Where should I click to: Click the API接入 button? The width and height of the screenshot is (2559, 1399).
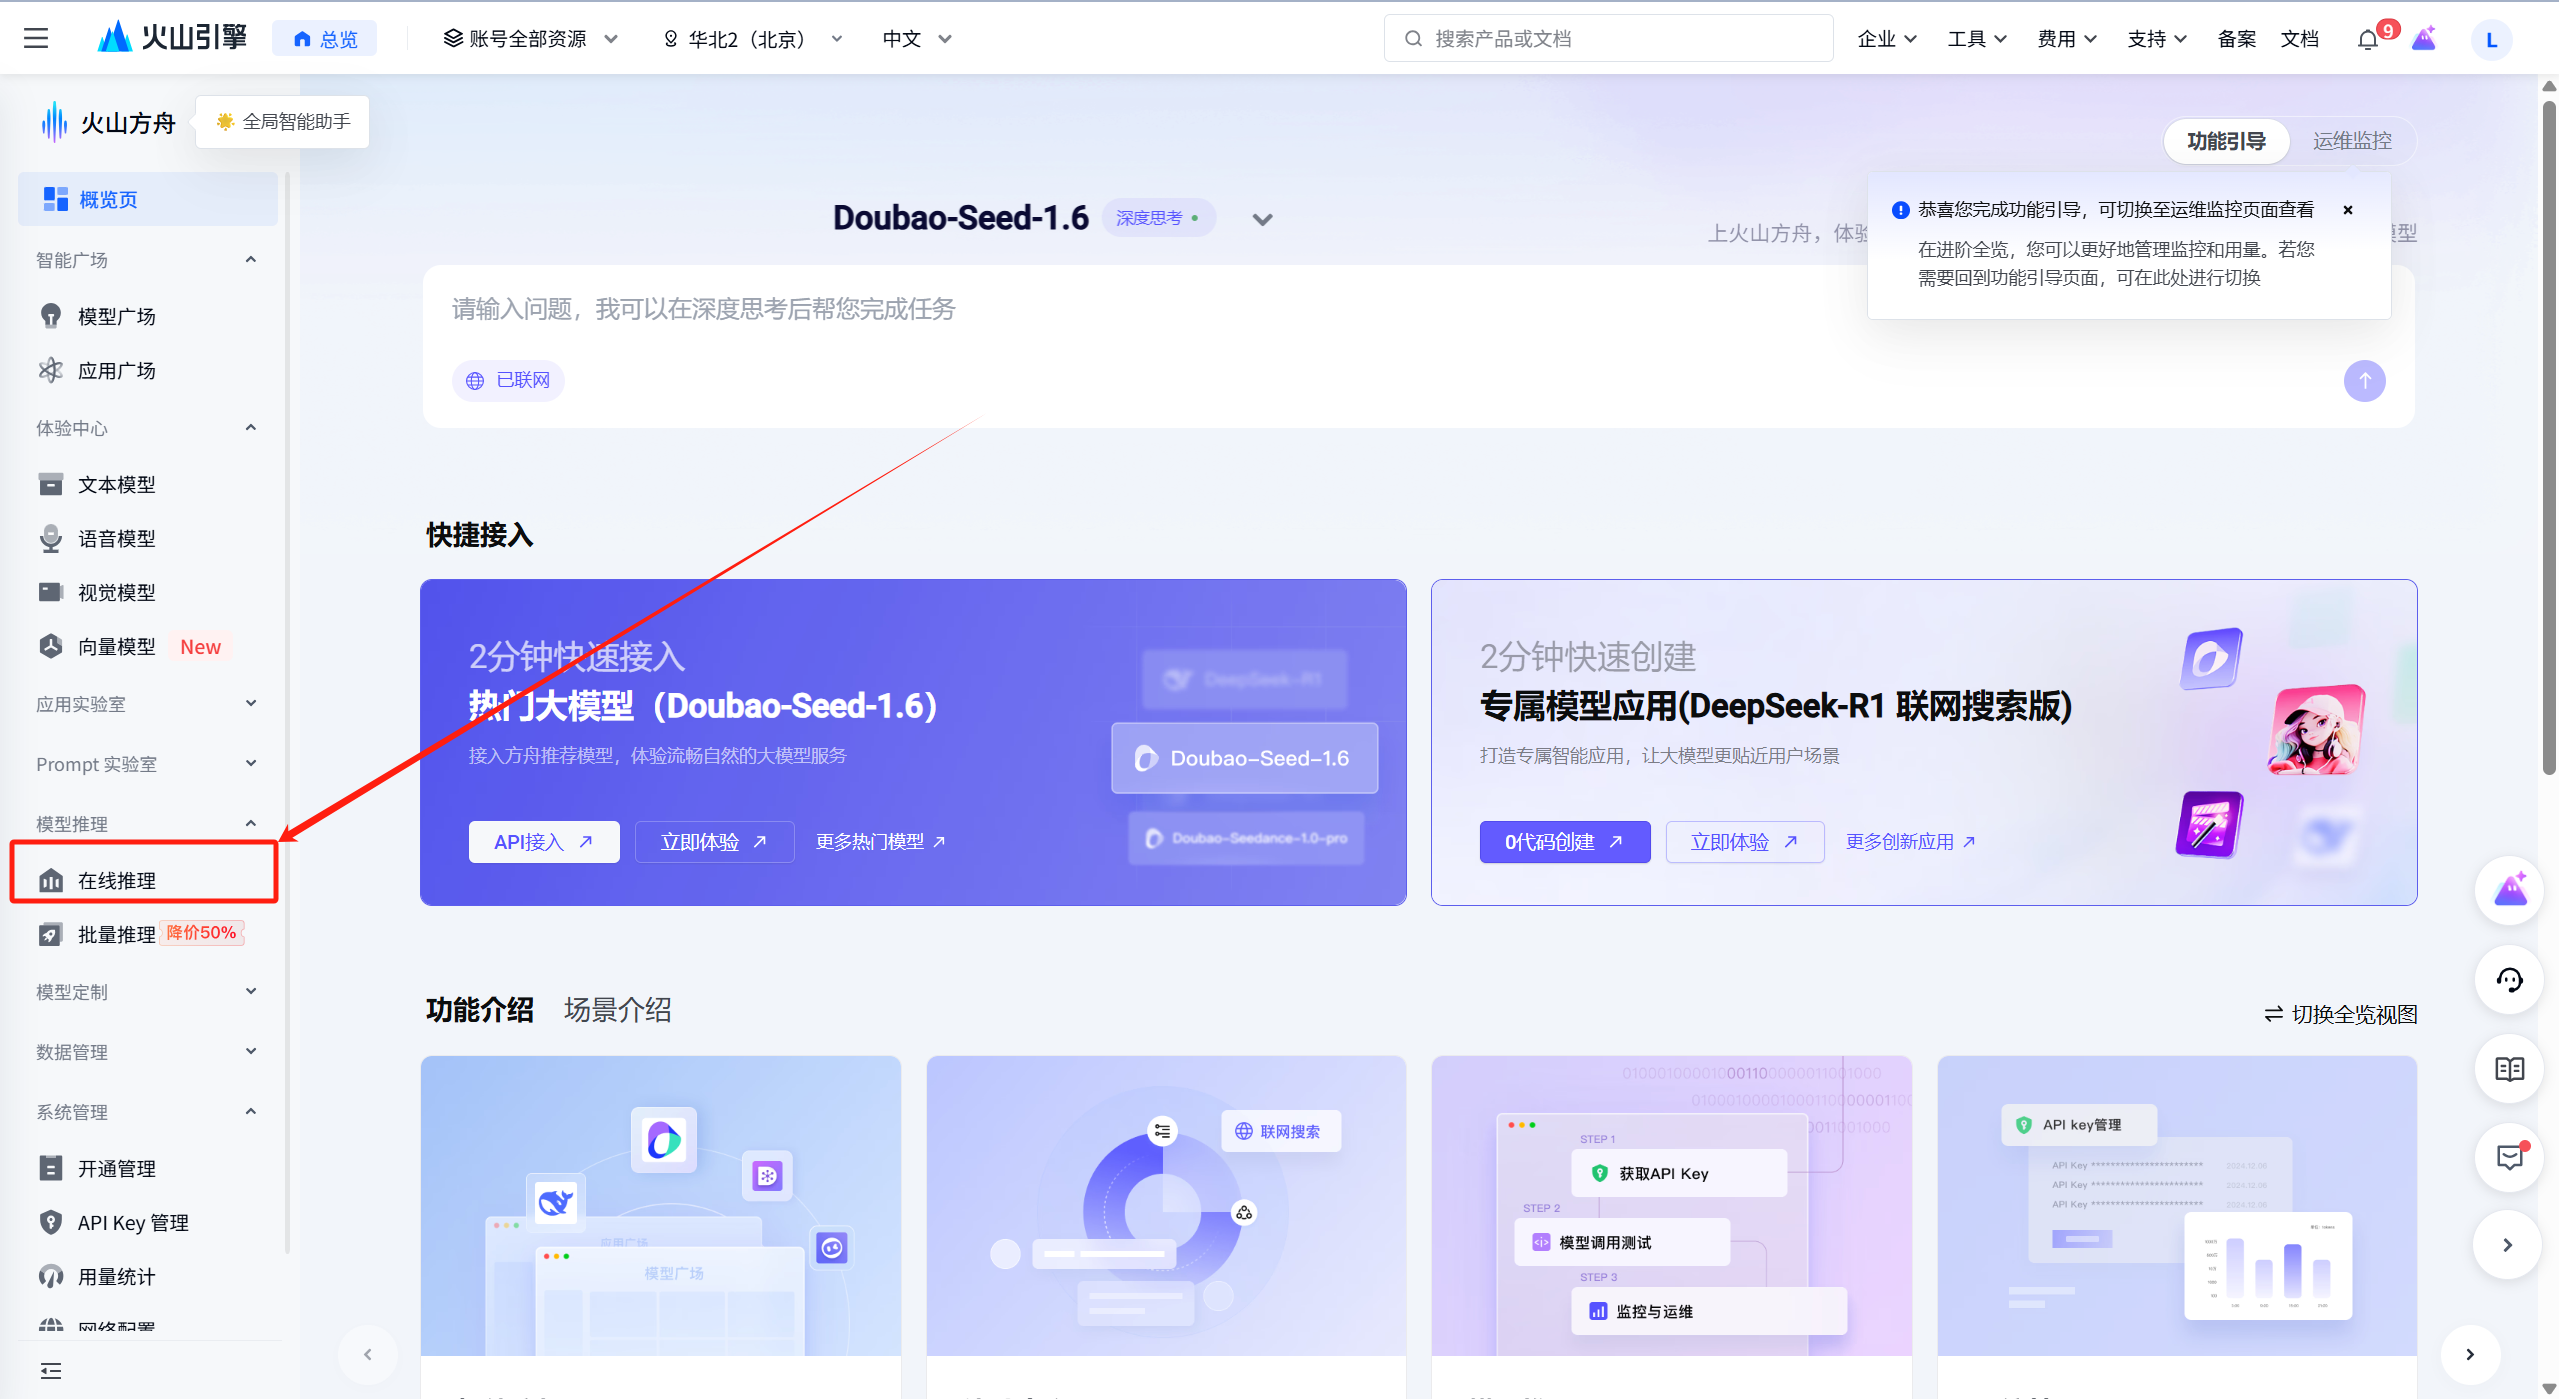(544, 841)
